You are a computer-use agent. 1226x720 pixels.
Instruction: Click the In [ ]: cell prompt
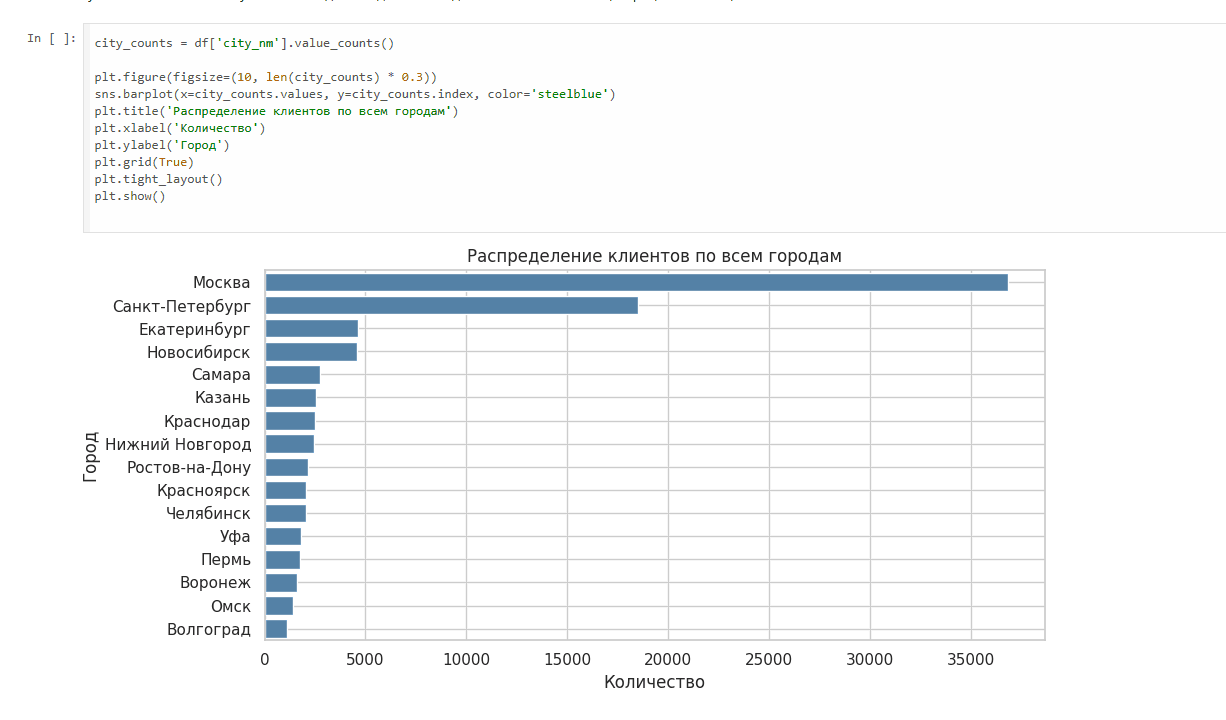[50, 39]
